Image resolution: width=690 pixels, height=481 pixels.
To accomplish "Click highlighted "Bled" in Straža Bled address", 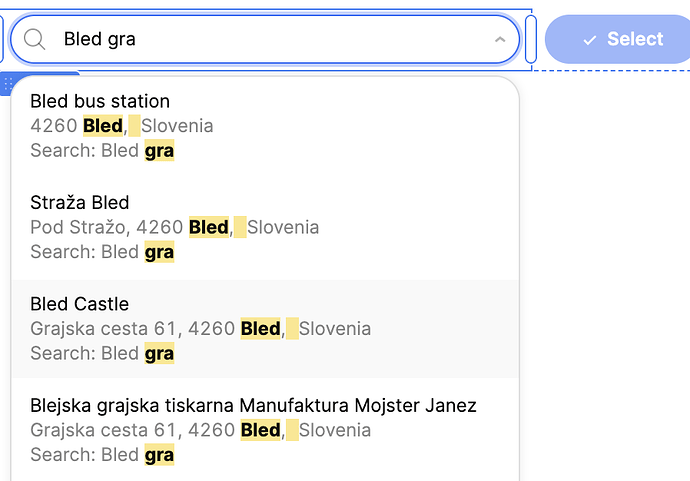I will tap(209, 228).
